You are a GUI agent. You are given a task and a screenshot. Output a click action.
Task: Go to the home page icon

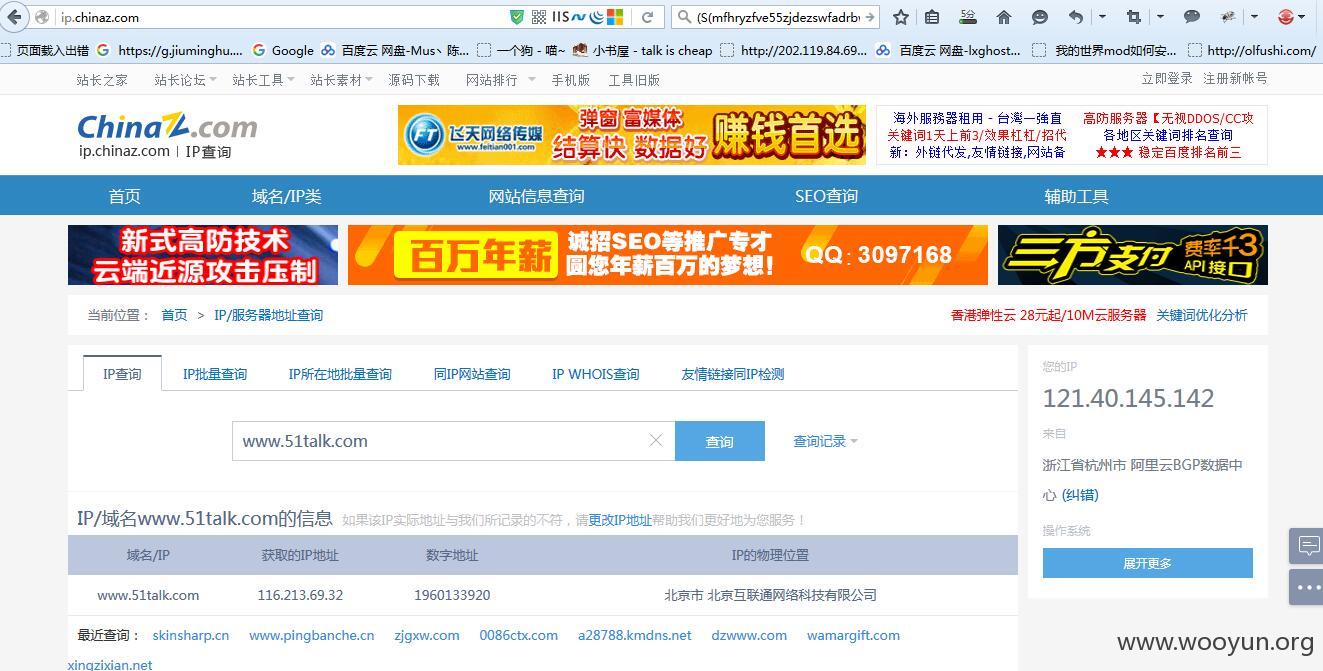[1004, 17]
